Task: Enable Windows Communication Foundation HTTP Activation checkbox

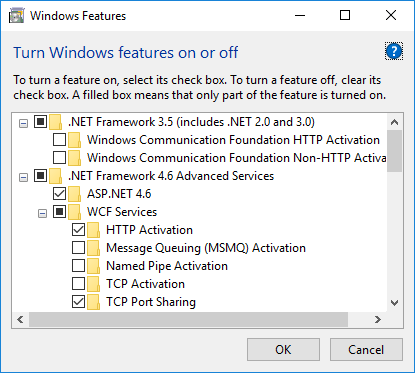Action: point(59,140)
